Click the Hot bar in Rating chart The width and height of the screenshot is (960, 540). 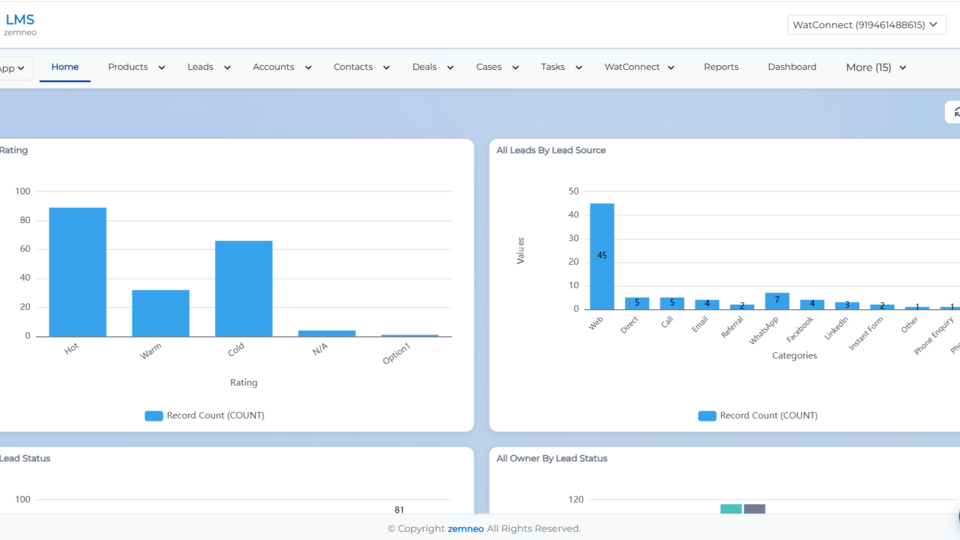pos(78,272)
